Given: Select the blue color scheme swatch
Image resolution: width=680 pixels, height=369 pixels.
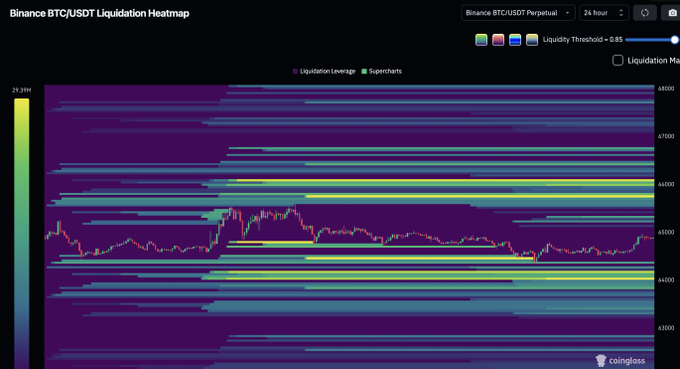Looking at the screenshot, I should (515, 40).
